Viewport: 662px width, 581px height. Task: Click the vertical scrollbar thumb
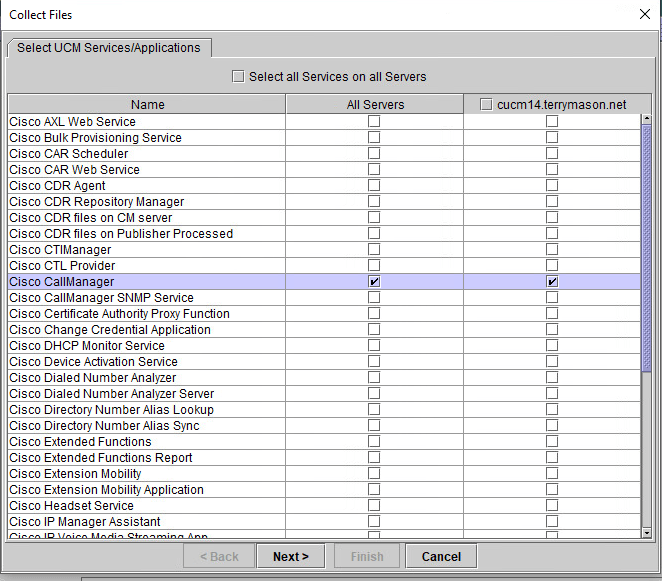(646, 248)
